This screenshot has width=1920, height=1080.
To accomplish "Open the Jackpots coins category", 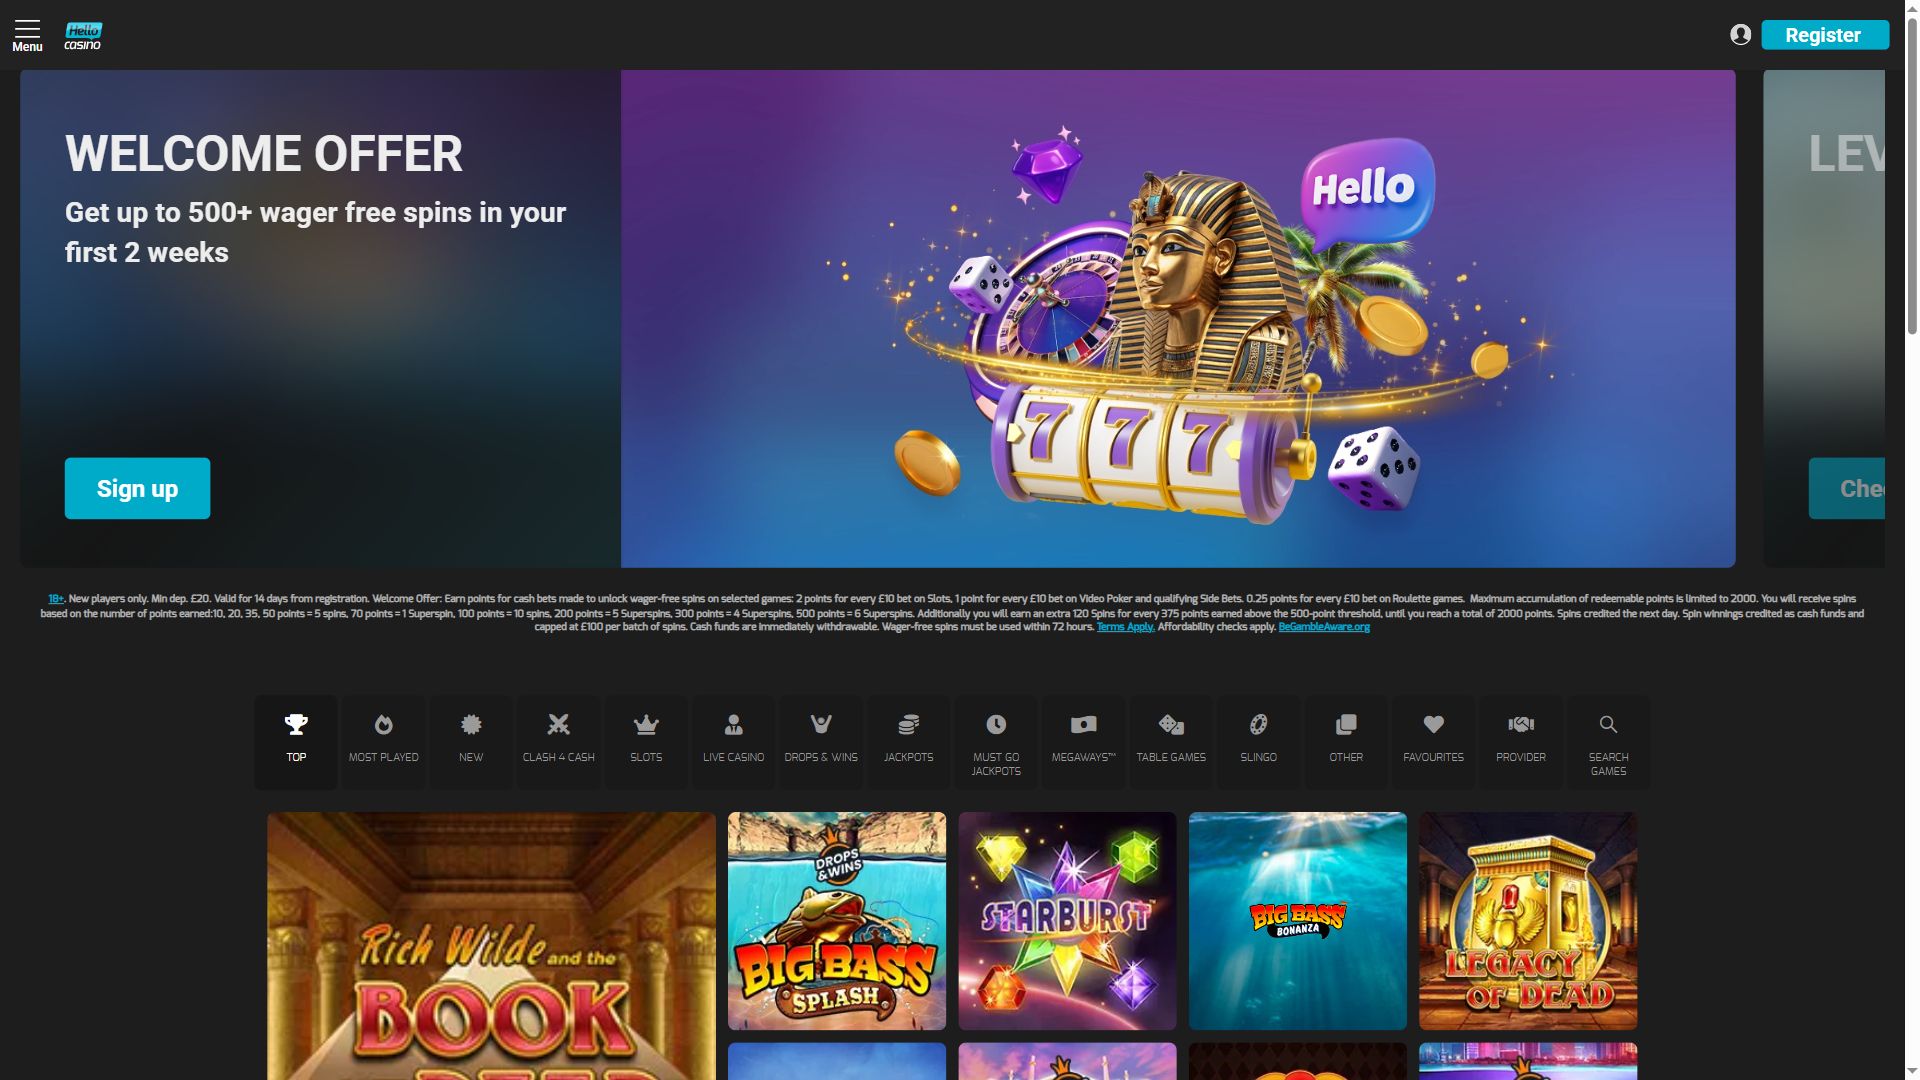I will click(908, 742).
